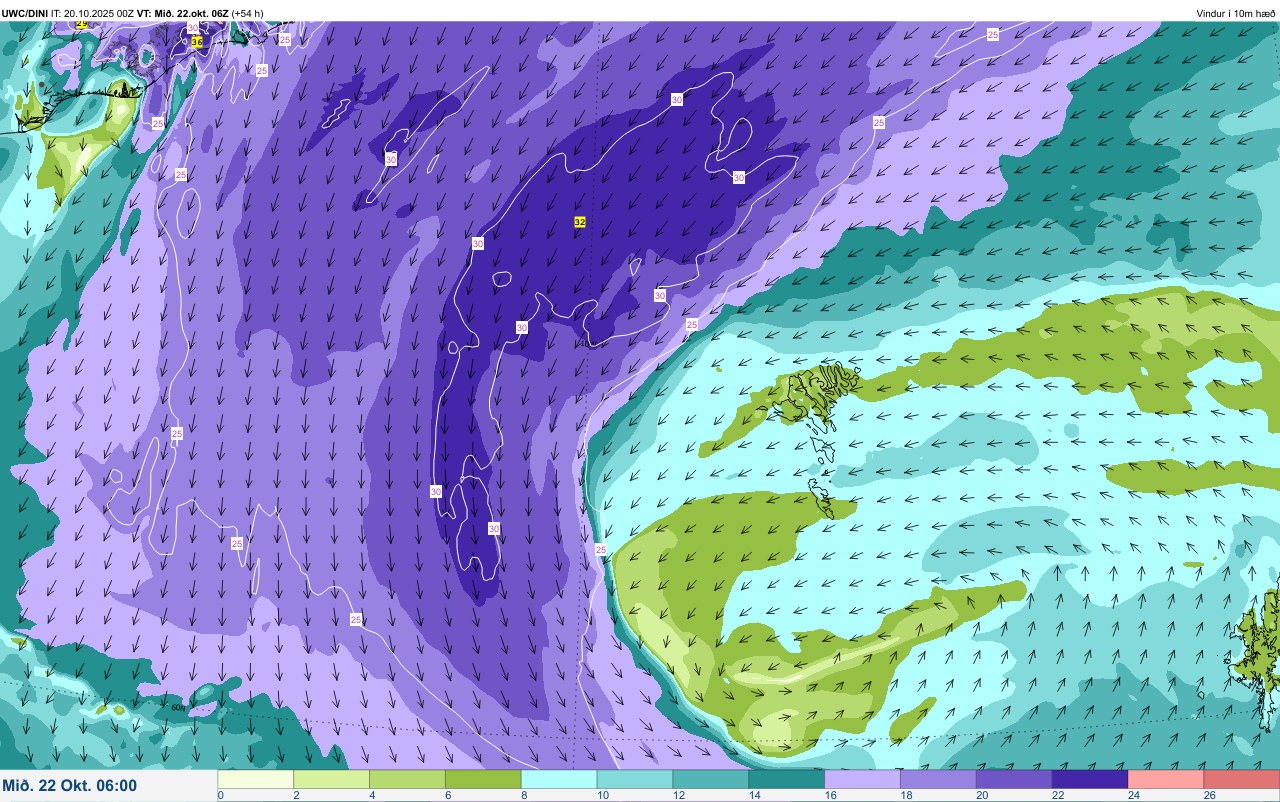Click the dark teal 14–16 legend swatch
The height and width of the screenshot is (802, 1280).
[x=787, y=779]
